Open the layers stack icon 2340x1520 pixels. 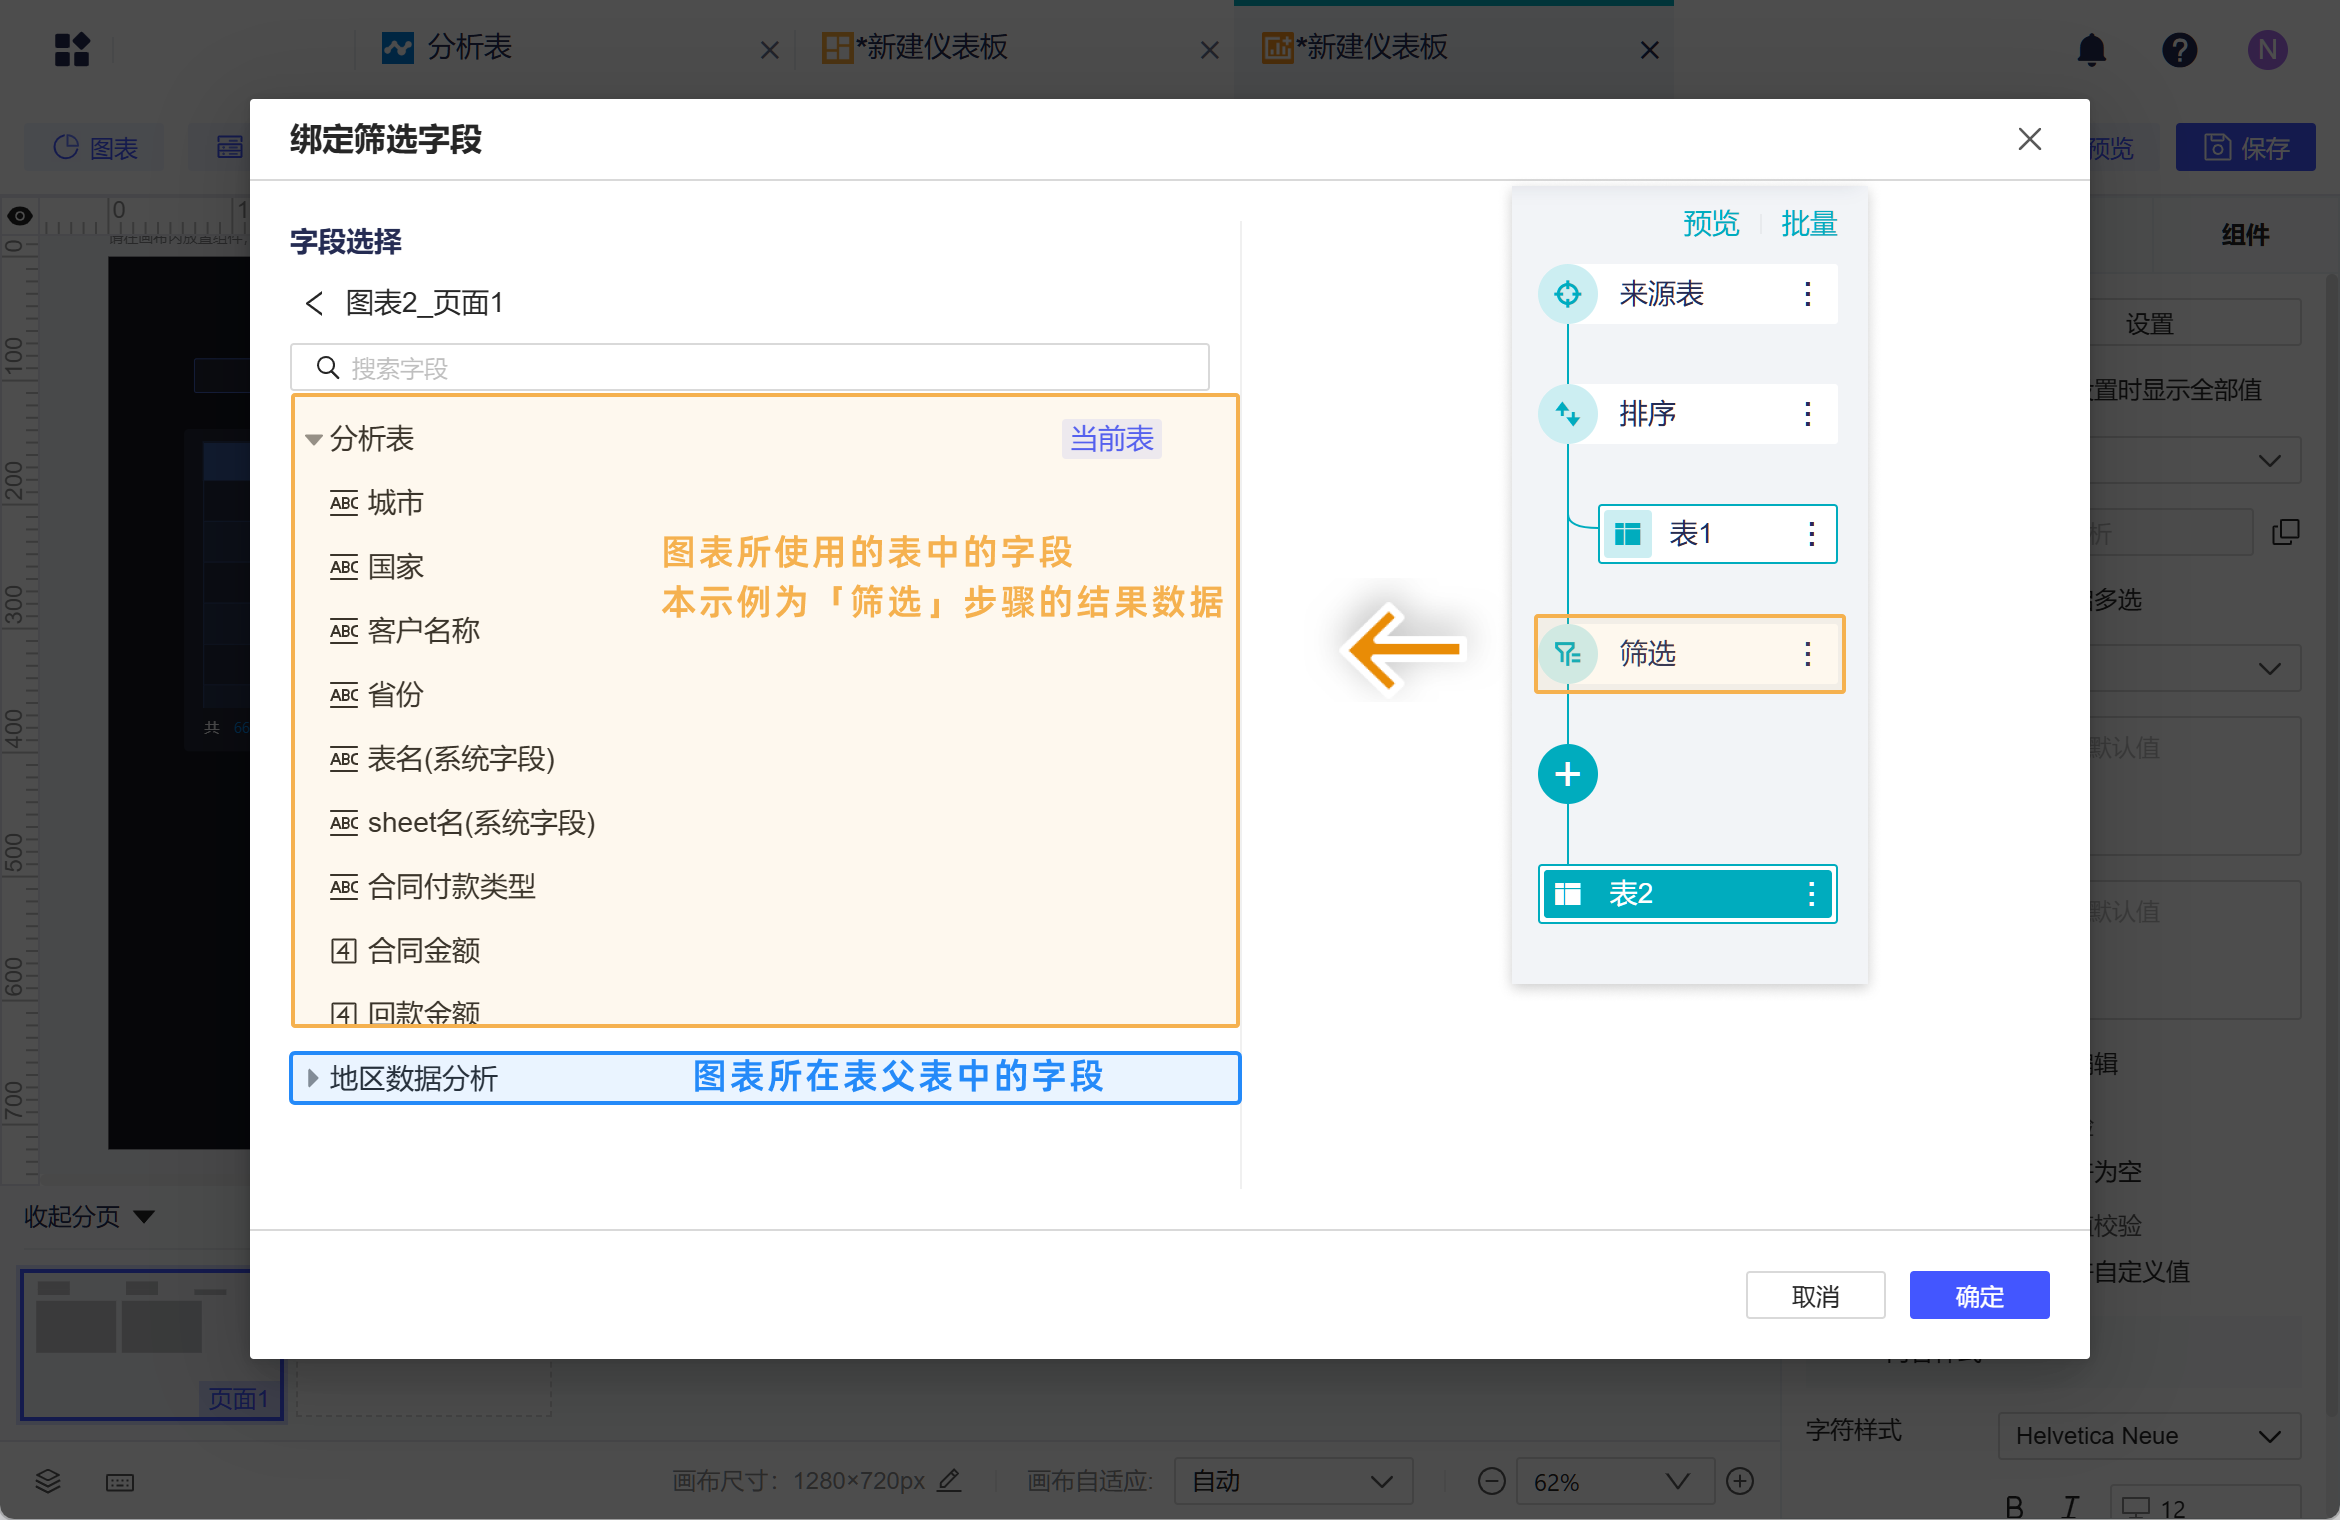(x=47, y=1481)
